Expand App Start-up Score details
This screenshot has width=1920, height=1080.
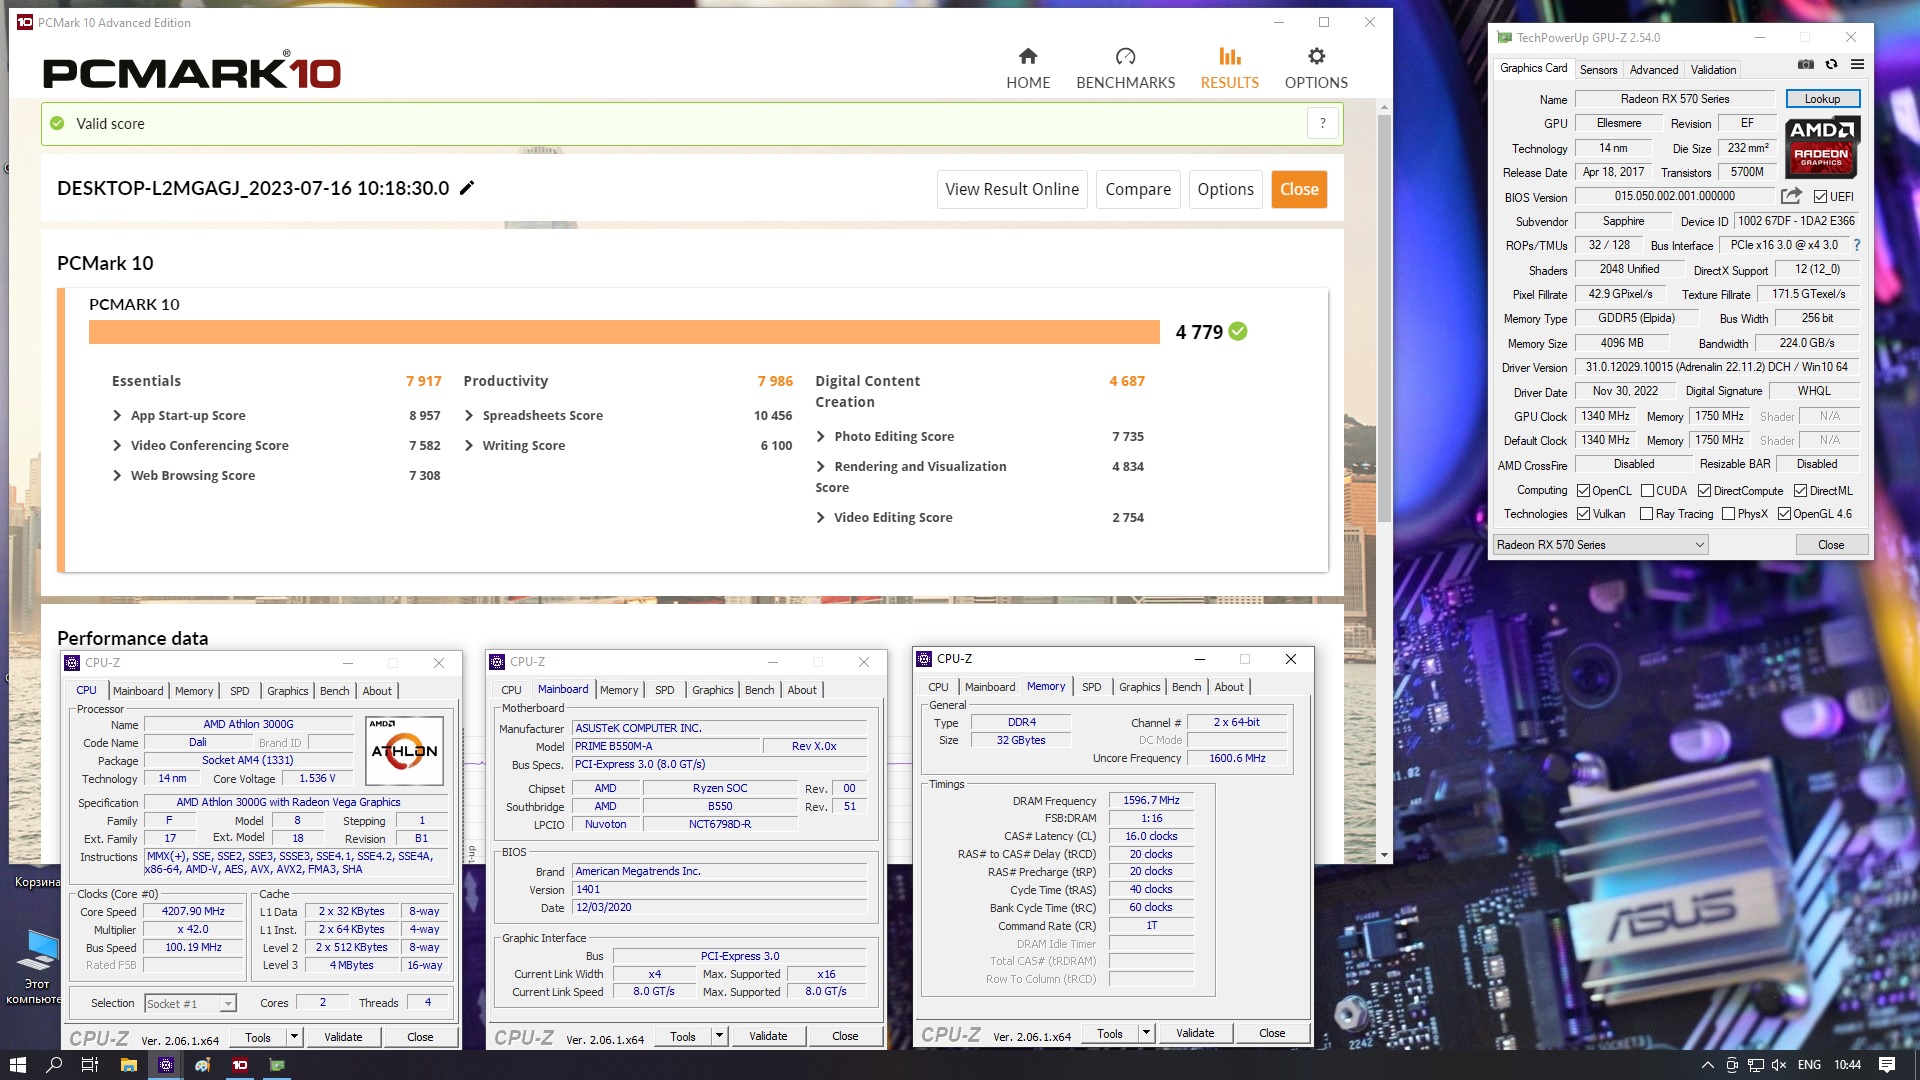(117, 415)
